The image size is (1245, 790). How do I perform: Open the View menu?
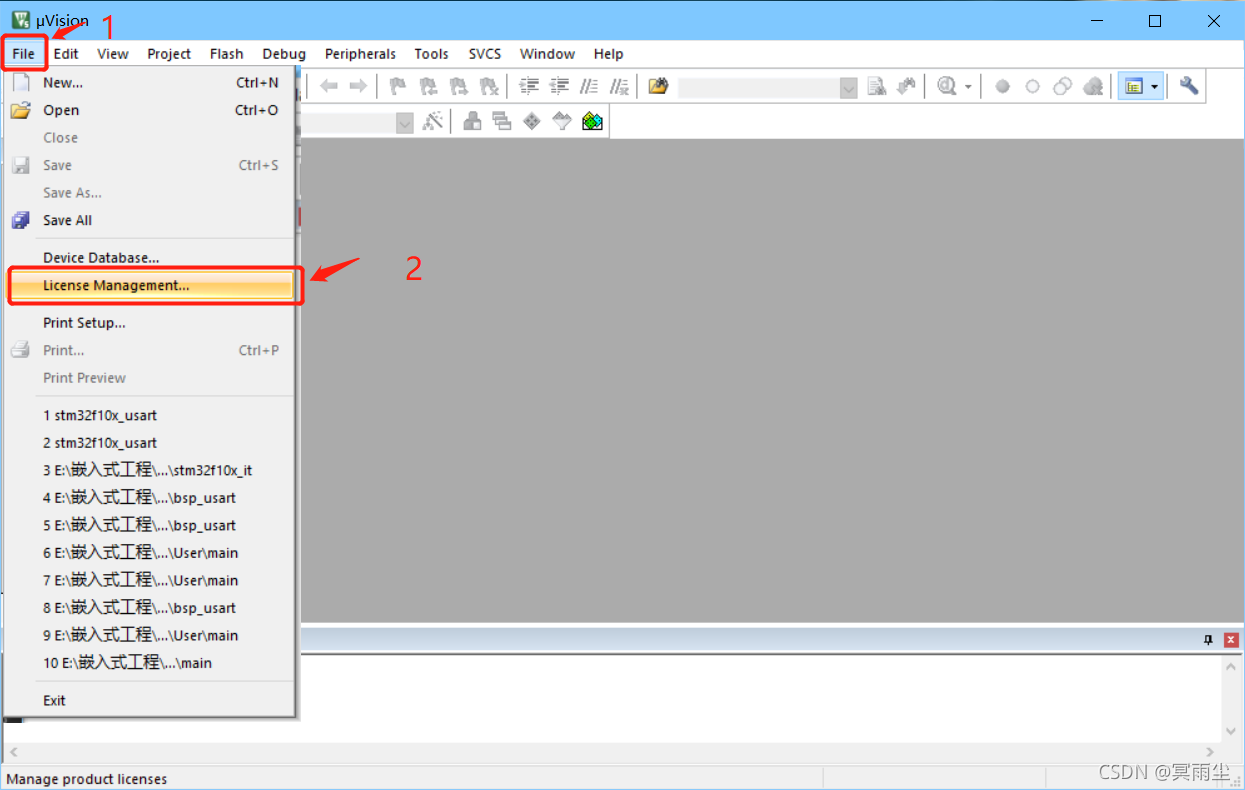click(x=112, y=54)
